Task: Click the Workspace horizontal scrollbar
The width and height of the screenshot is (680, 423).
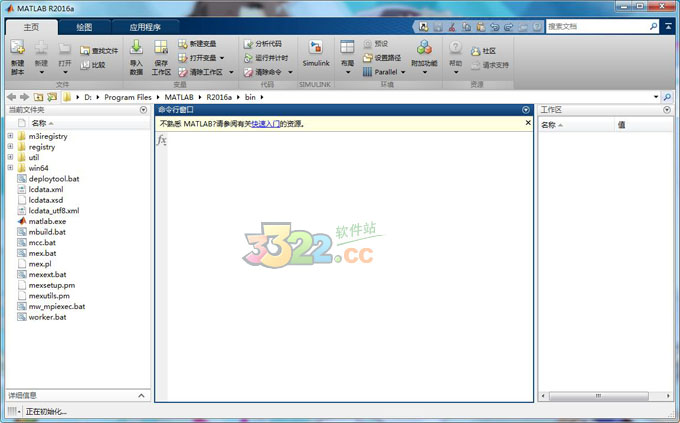Action: [598, 396]
